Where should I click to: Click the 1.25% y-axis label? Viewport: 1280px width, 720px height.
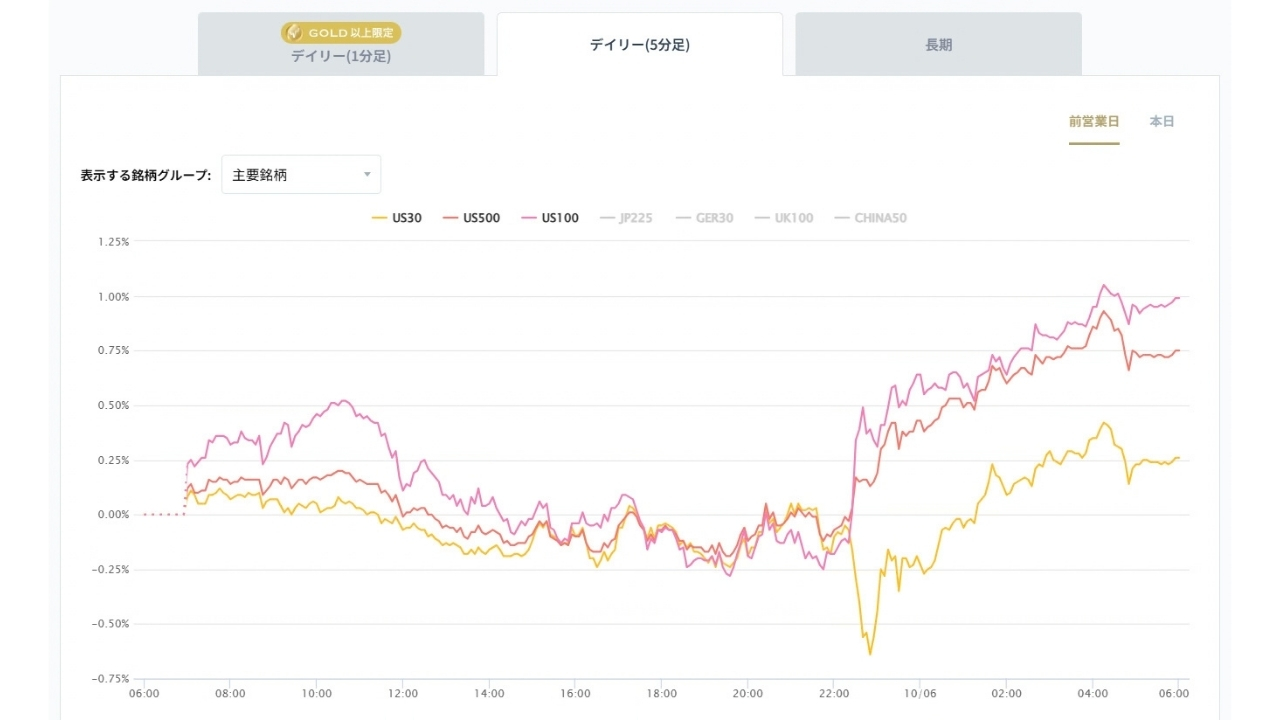click(x=113, y=242)
